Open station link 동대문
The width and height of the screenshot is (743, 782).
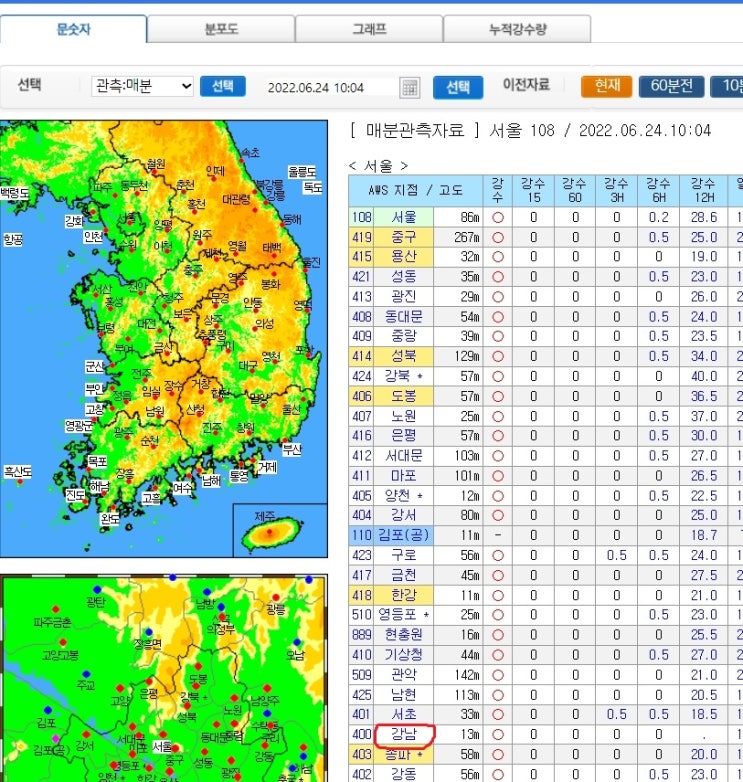(403, 317)
